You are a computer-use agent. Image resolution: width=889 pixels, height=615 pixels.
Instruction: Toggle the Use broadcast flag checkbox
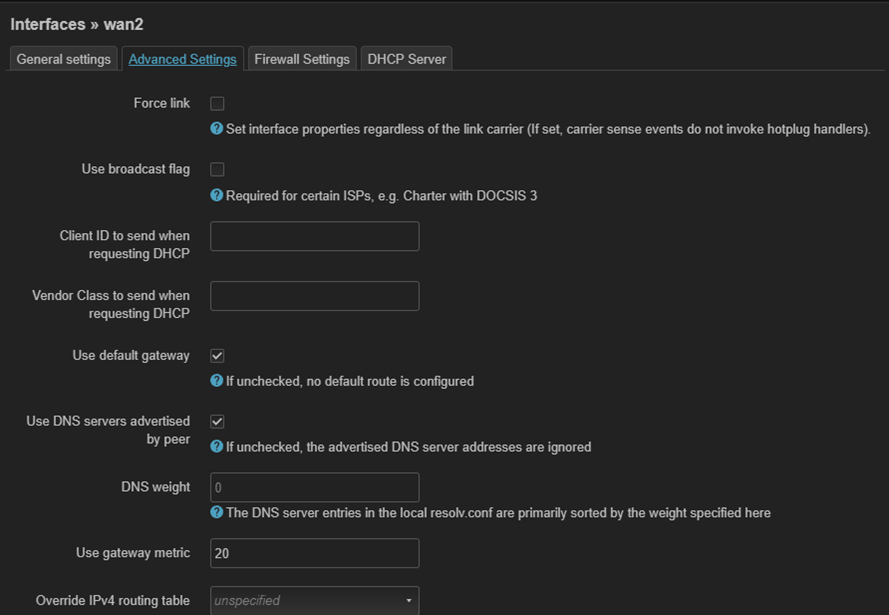pyautogui.click(x=217, y=169)
